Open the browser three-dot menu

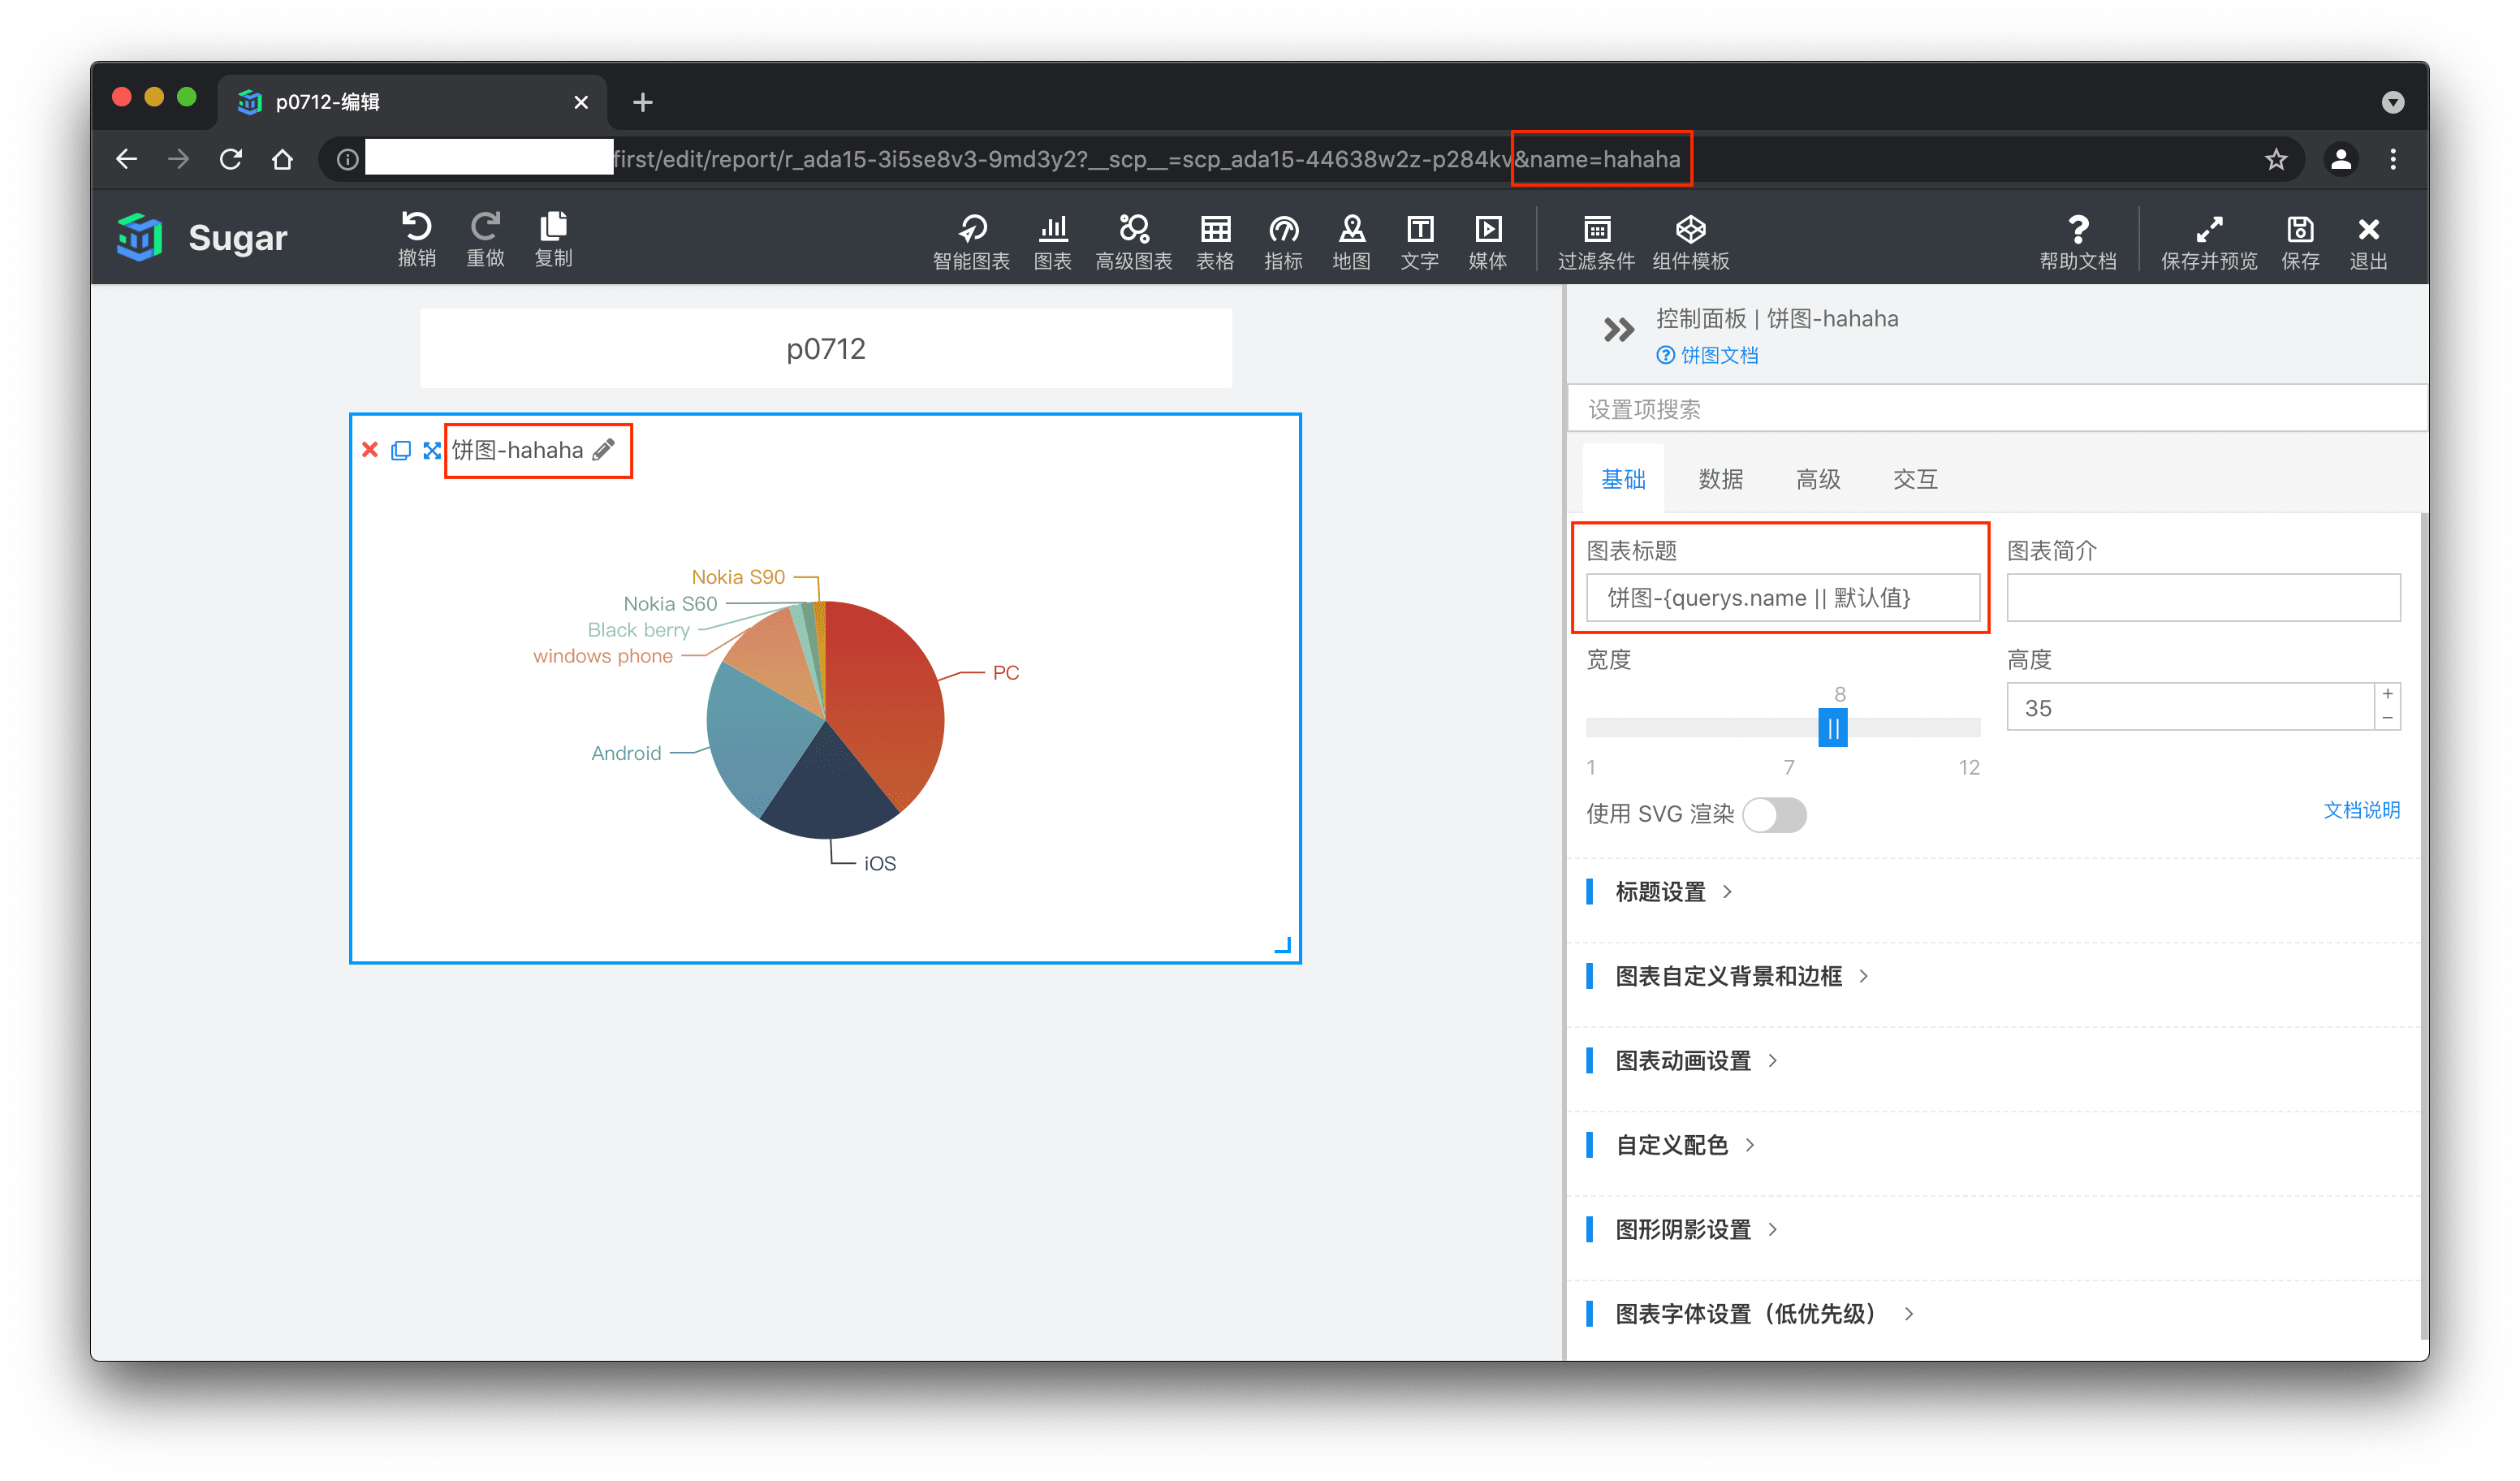(x=2392, y=159)
